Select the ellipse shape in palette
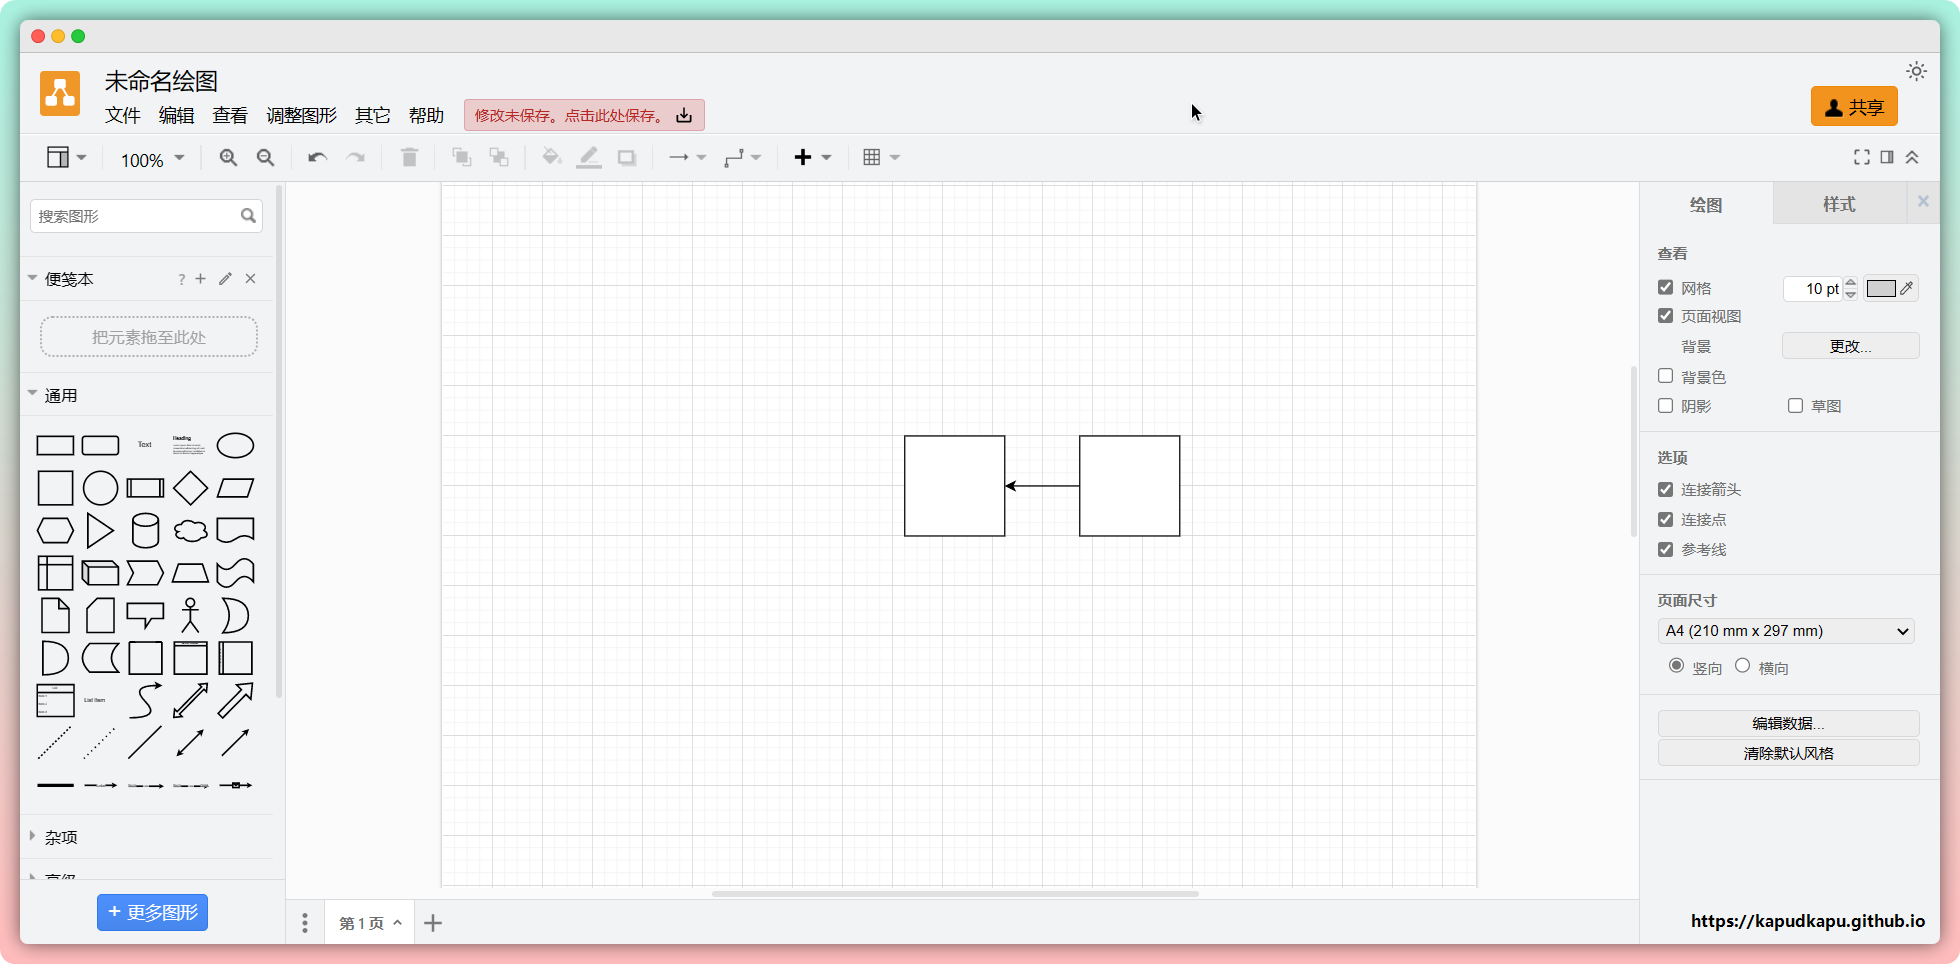Viewport: 1960px width, 964px height. (x=235, y=445)
